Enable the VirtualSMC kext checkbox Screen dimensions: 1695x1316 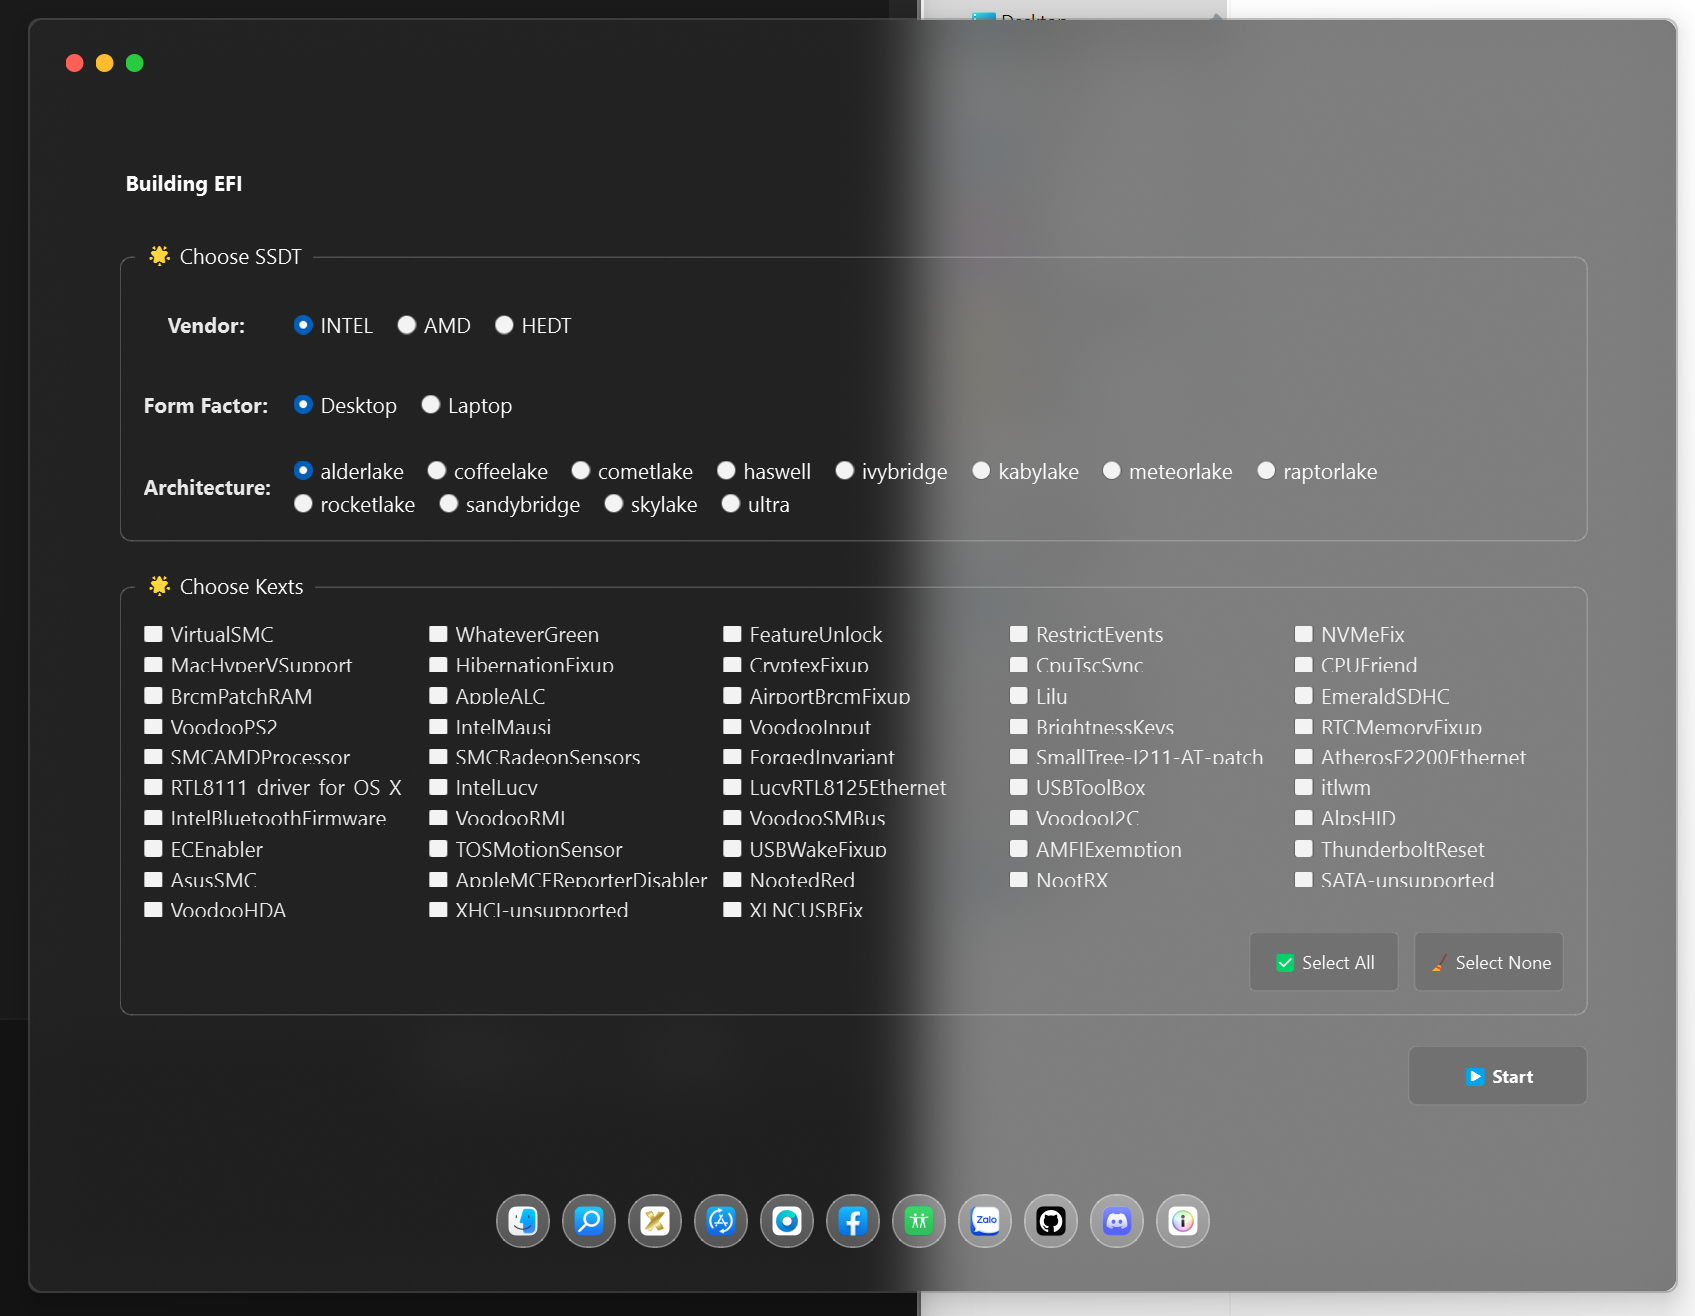[153, 634]
